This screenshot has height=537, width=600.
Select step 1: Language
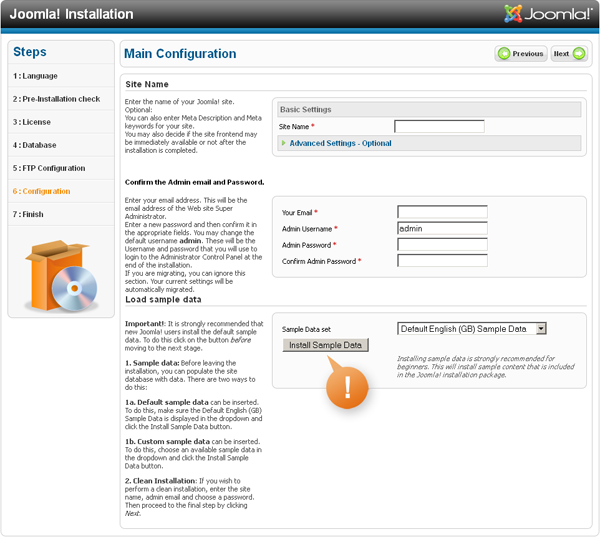point(35,76)
